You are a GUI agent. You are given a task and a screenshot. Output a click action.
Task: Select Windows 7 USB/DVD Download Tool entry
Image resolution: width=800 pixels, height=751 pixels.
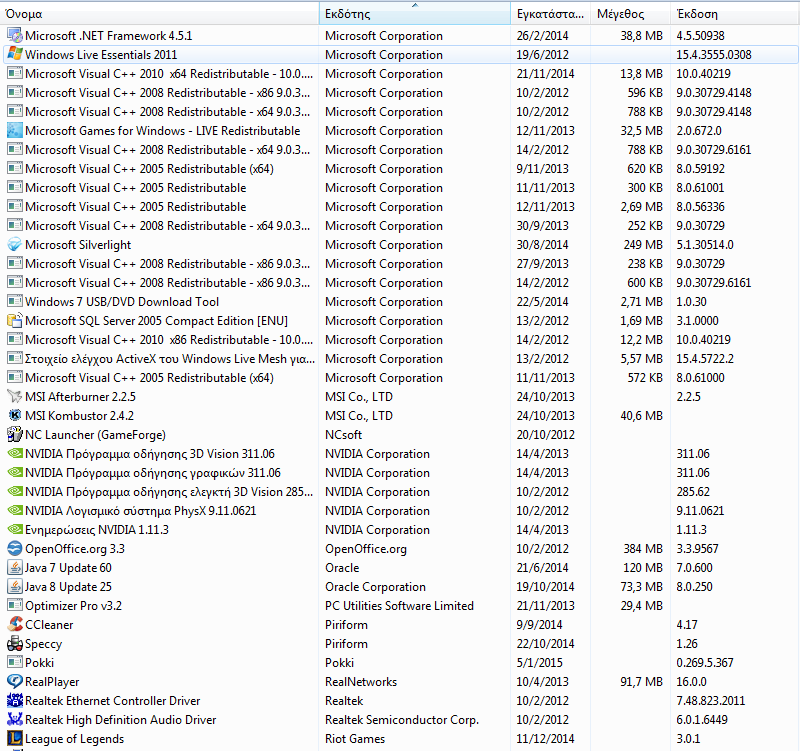[x=401, y=302]
